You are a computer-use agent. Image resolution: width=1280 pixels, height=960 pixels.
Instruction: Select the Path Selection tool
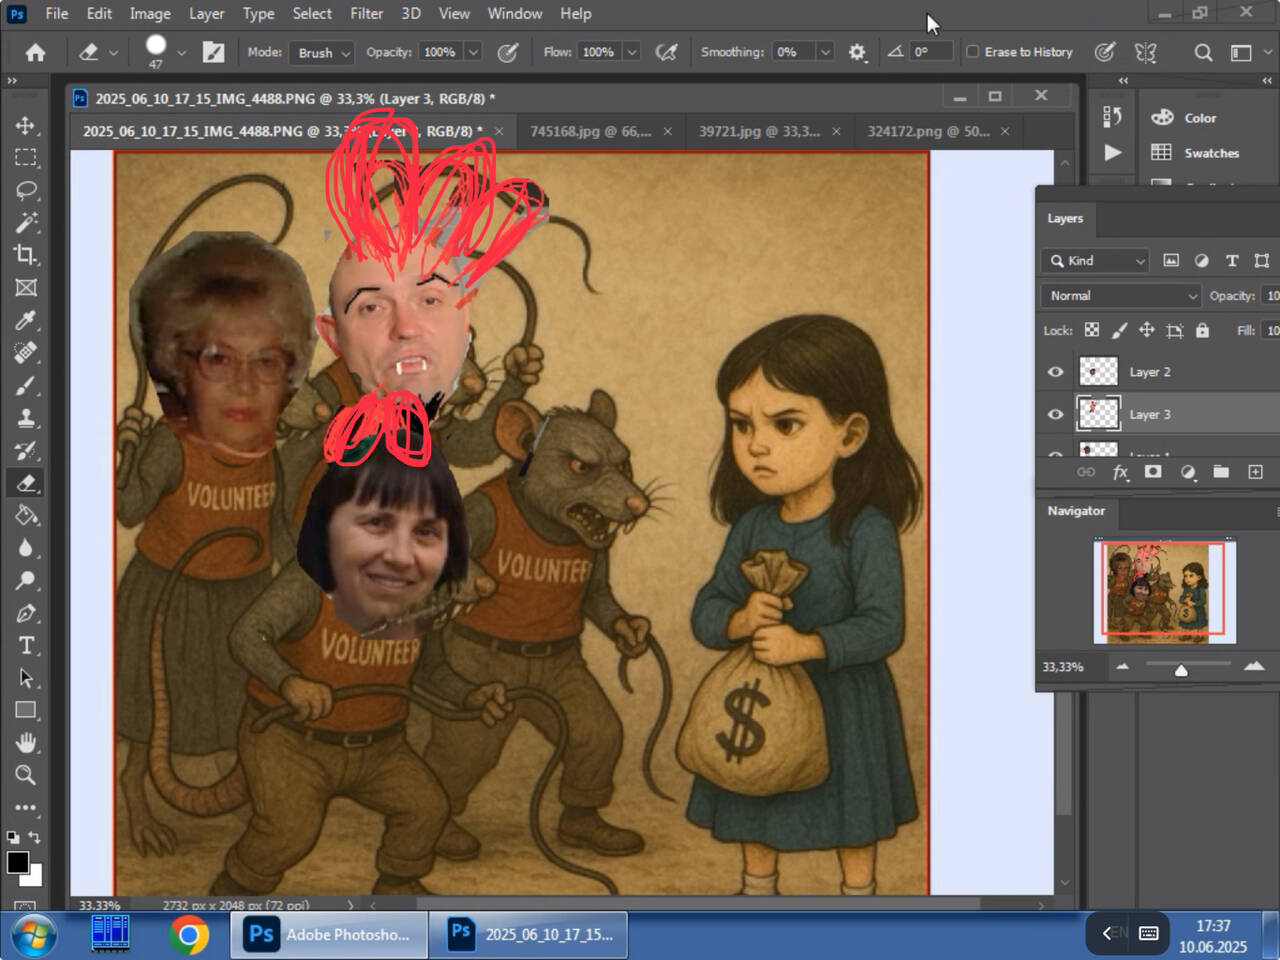point(26,678)
